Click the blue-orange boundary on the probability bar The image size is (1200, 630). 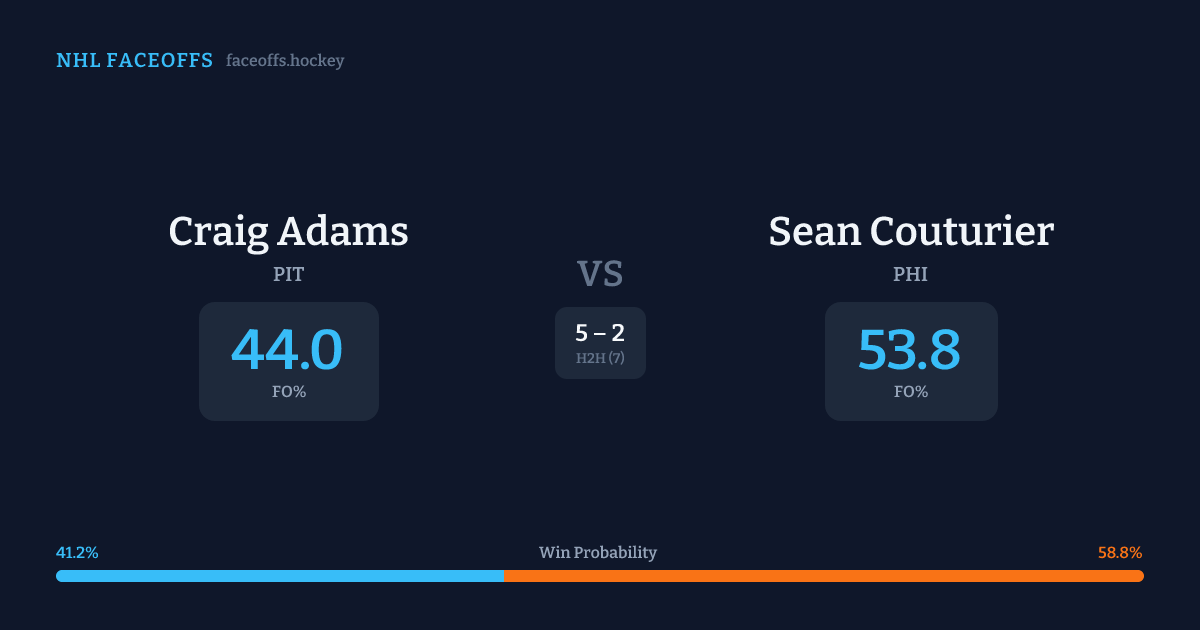504,576
